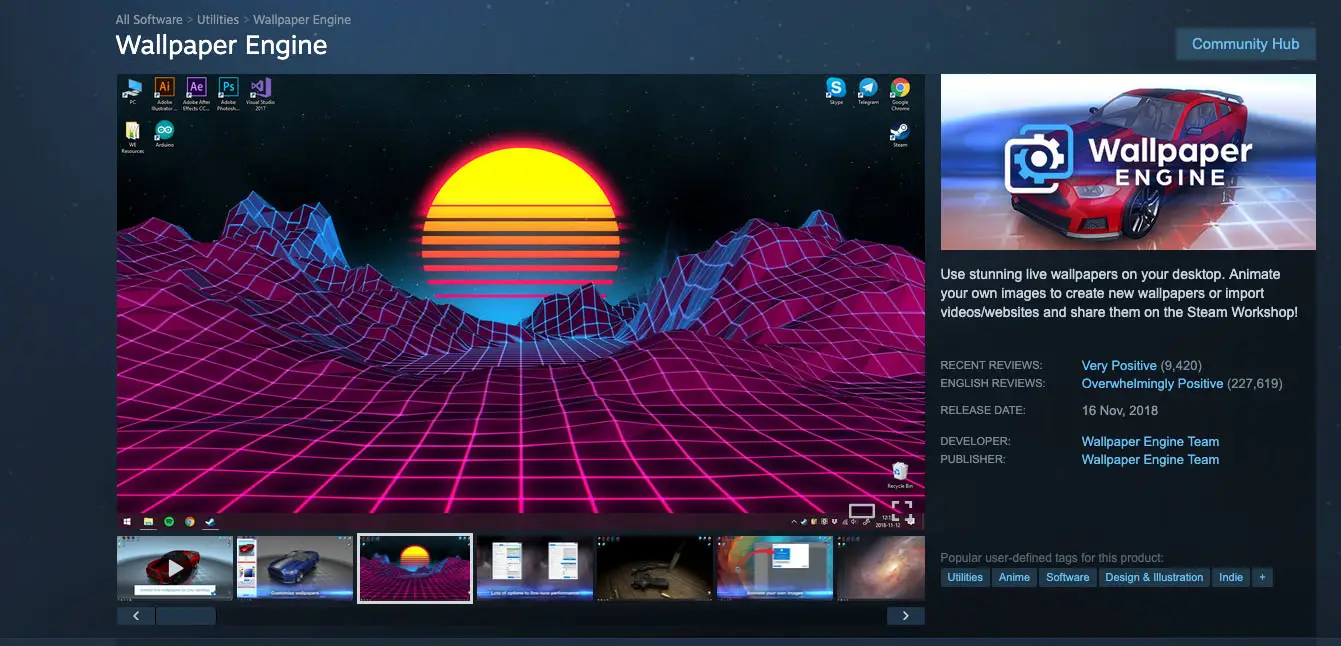Screen dimensions: 1341x646
Task: Select the performance options dialog thumbnail
Action: coord(535,568)
